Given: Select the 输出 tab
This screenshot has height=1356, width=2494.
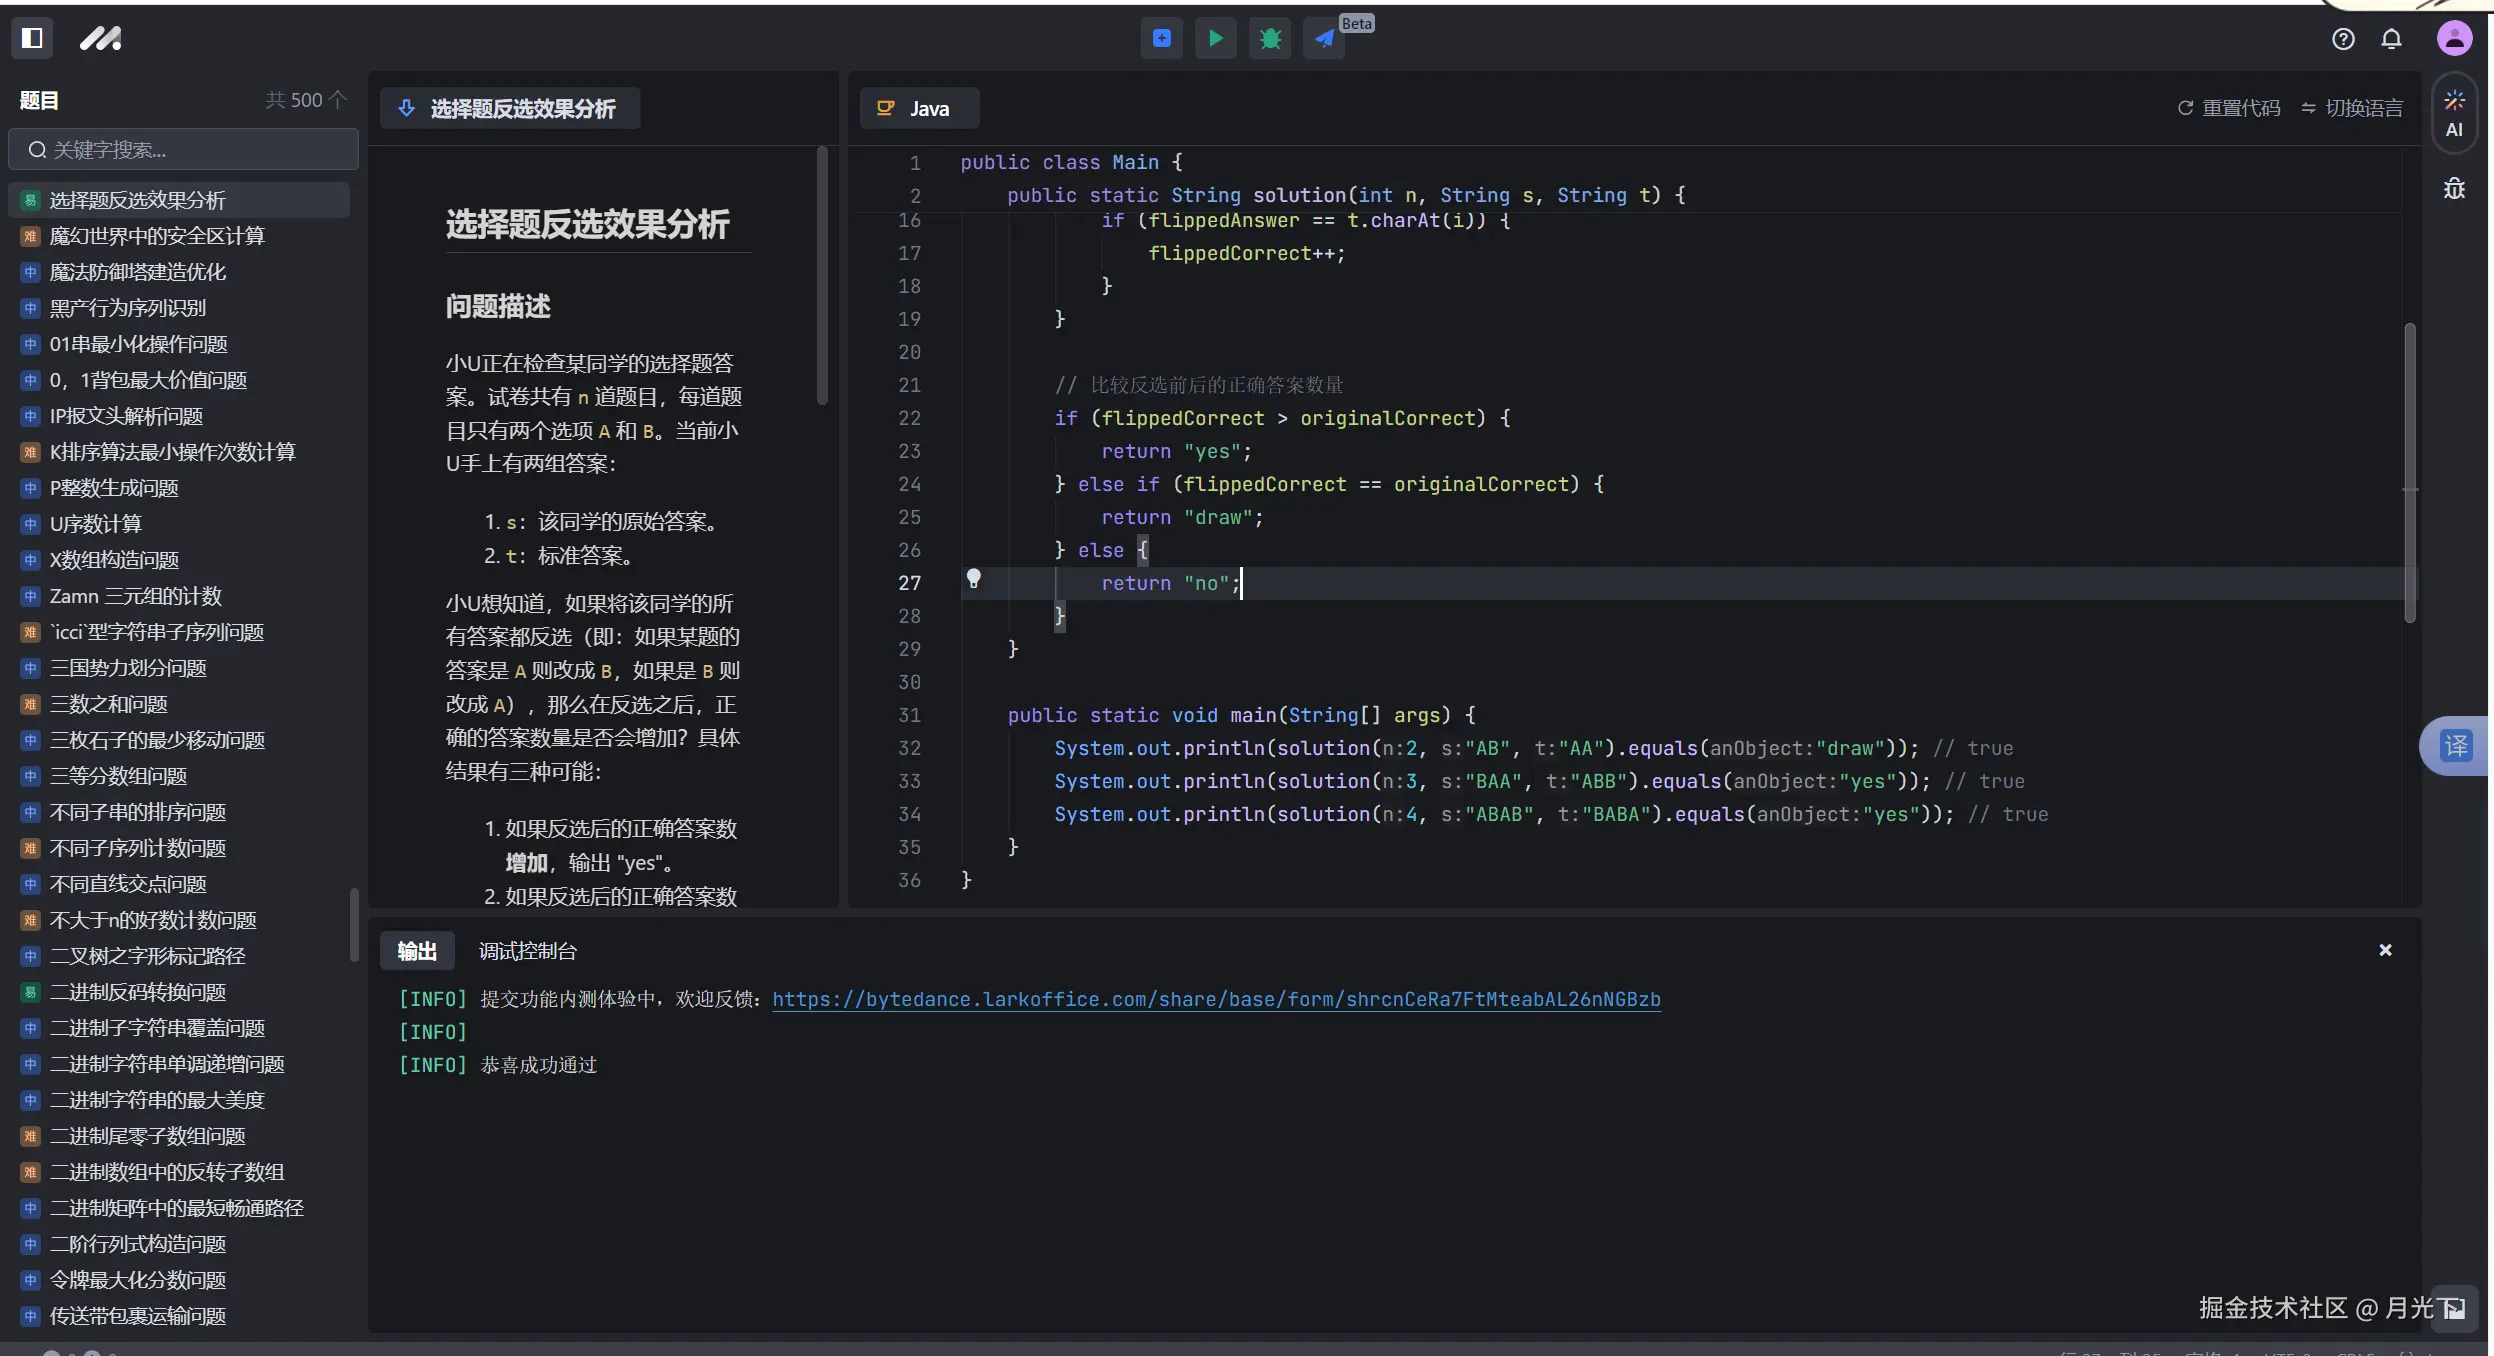Looking at the screenshot, I should tap(417, 951).
